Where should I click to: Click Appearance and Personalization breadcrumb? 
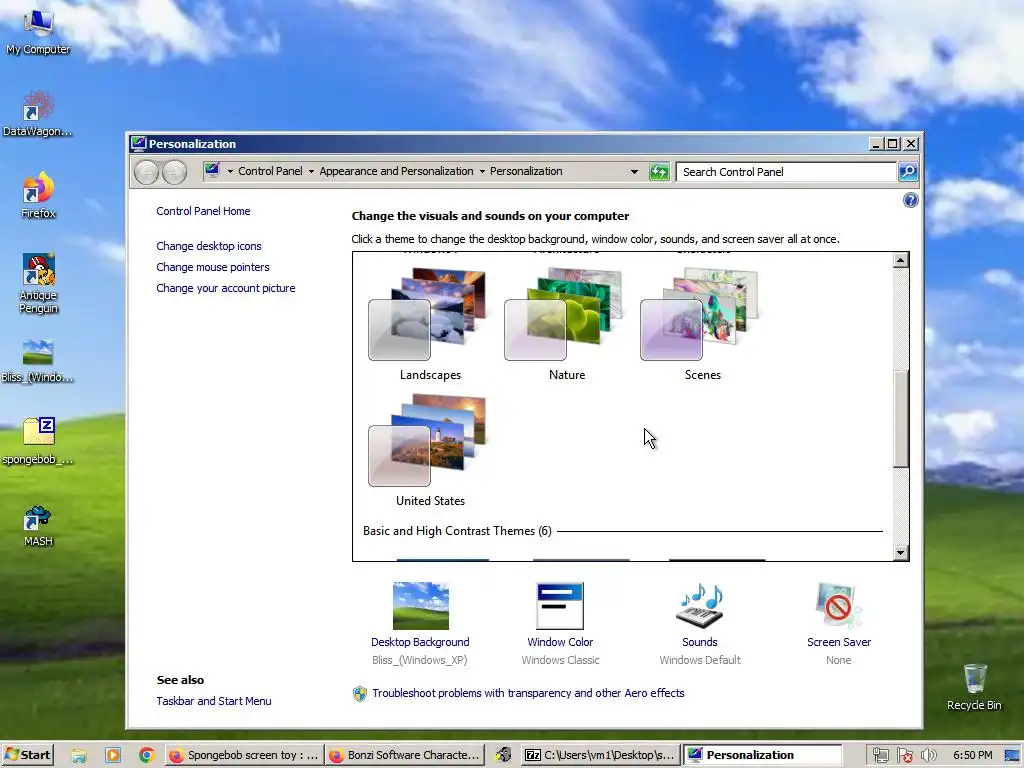tap(396, 171)
